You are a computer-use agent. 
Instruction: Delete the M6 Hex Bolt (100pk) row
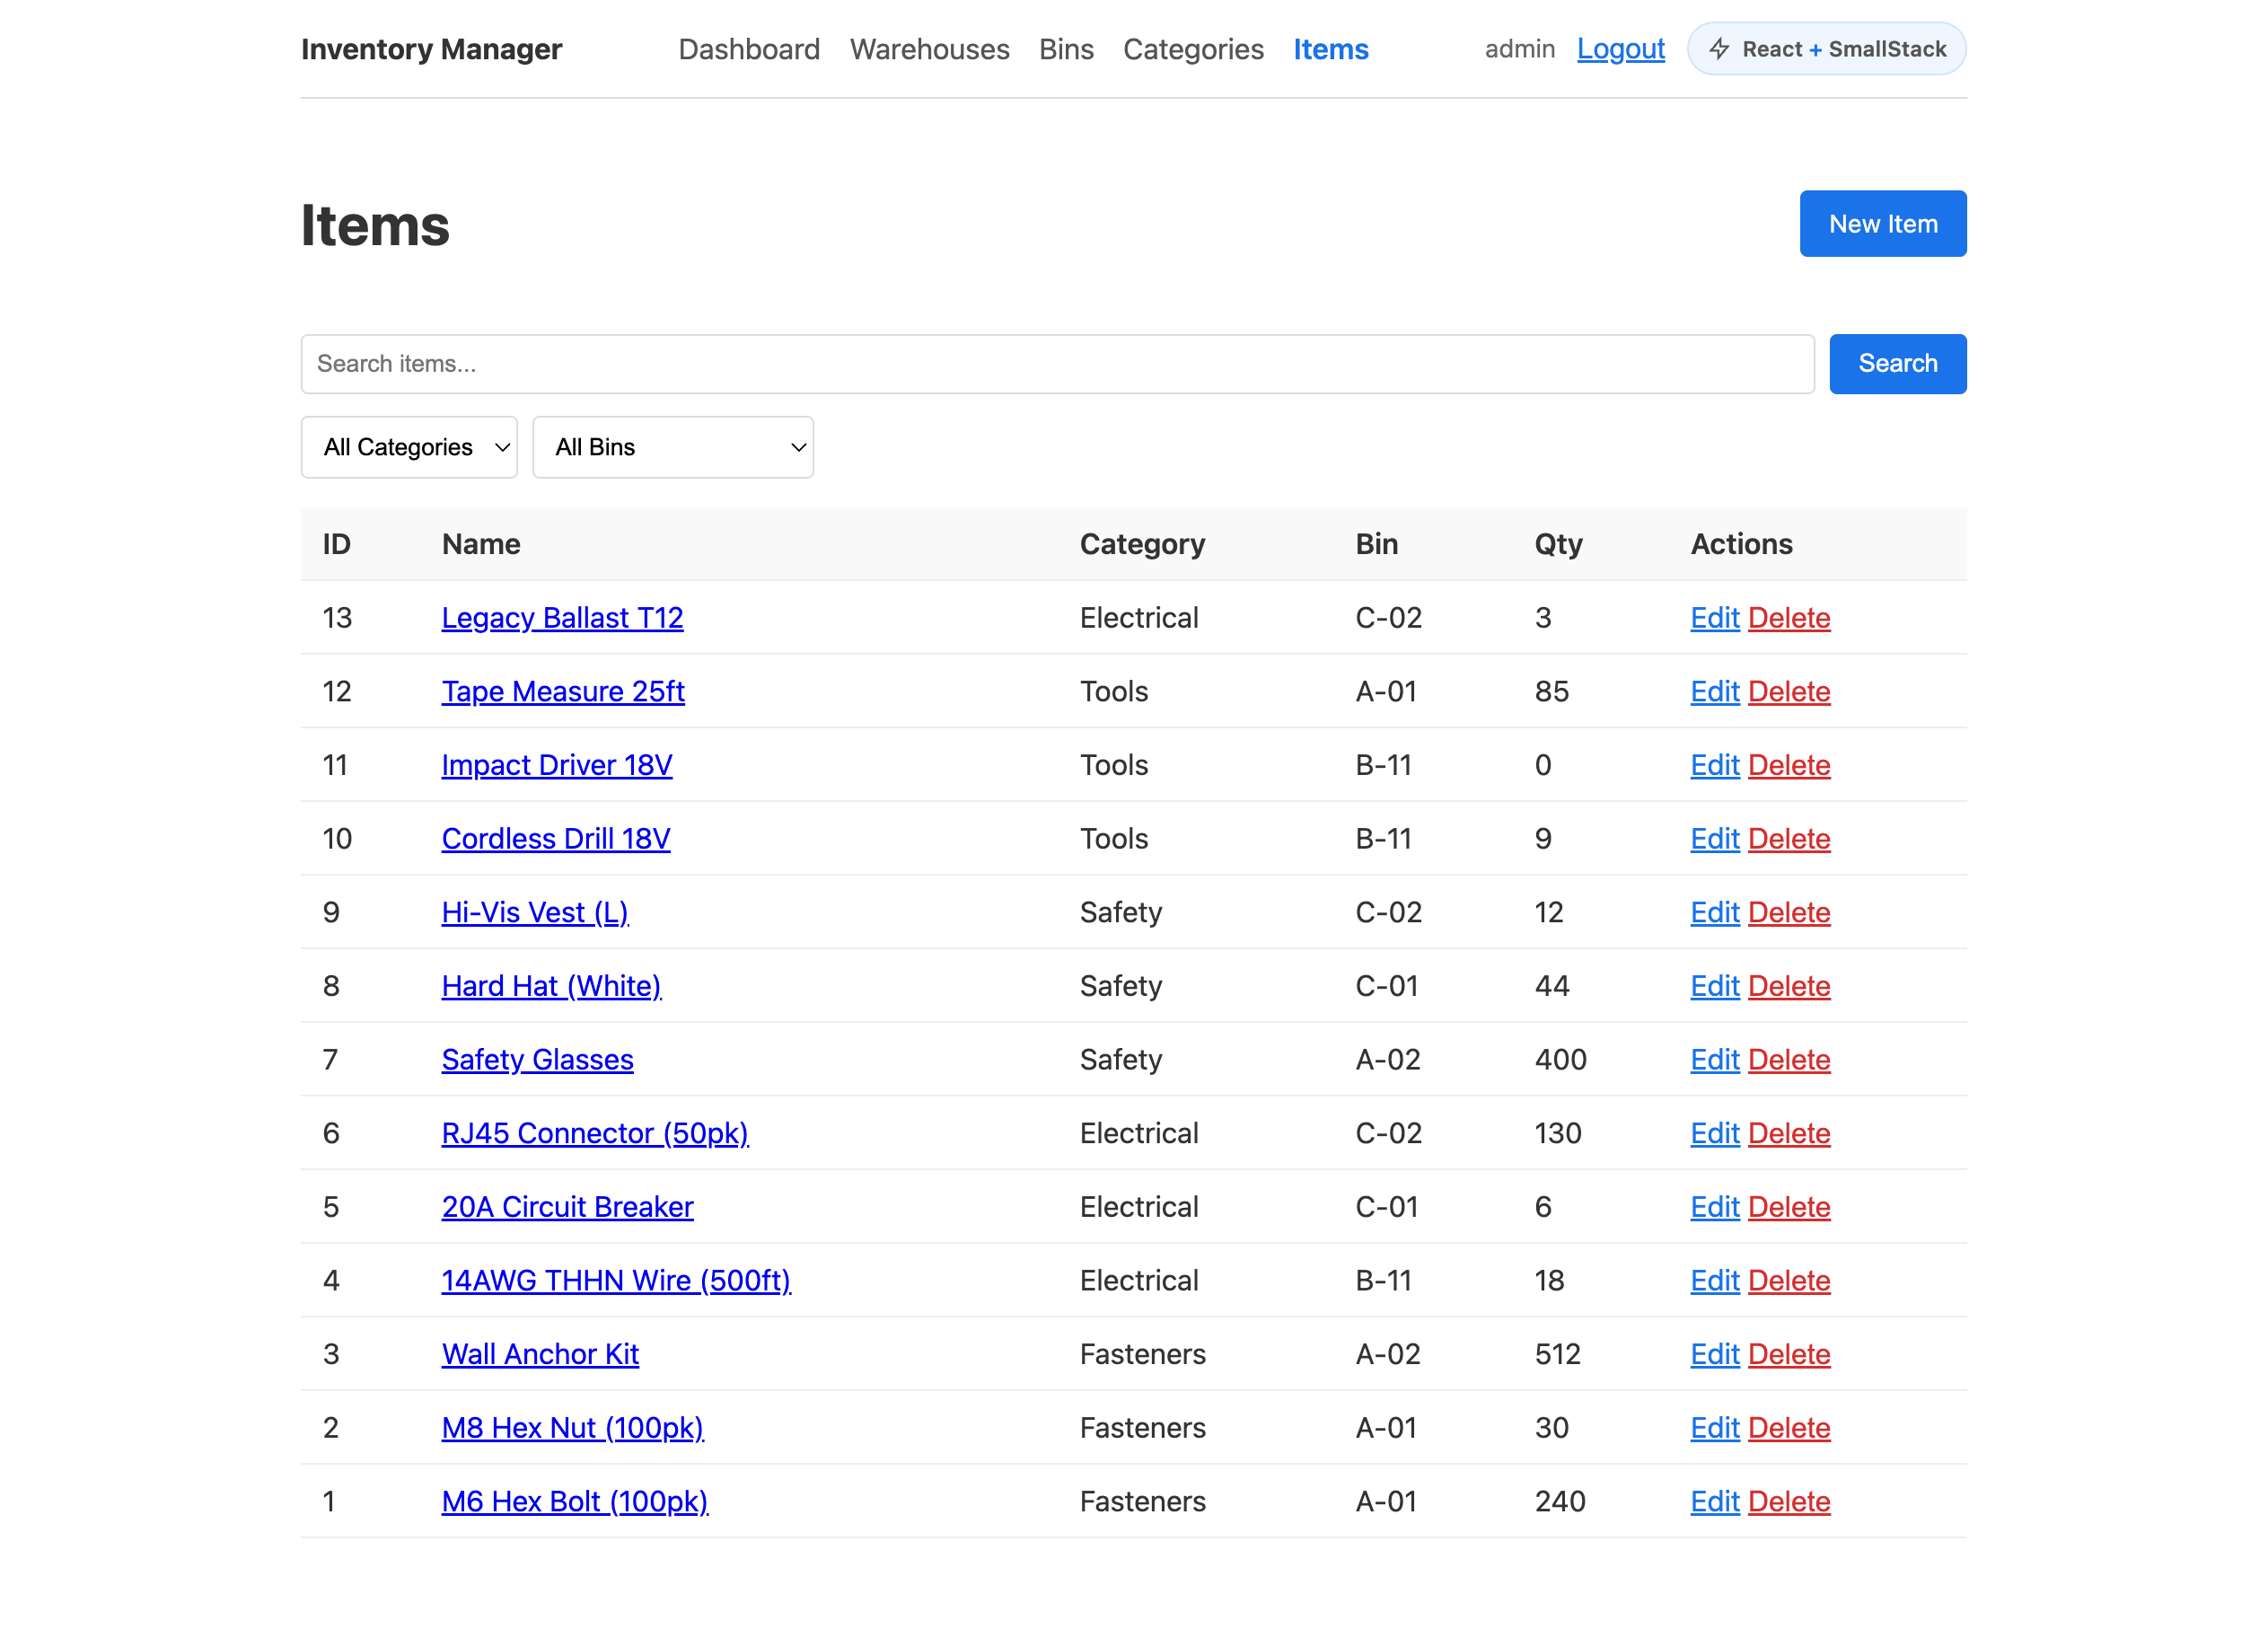click(1789, 1502)
